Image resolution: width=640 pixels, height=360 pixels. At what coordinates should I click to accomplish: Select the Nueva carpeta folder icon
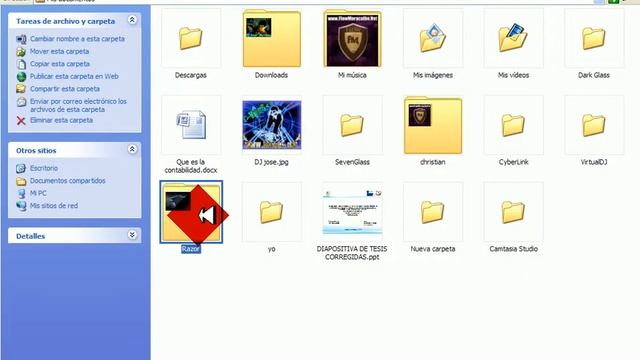point(433,212)
